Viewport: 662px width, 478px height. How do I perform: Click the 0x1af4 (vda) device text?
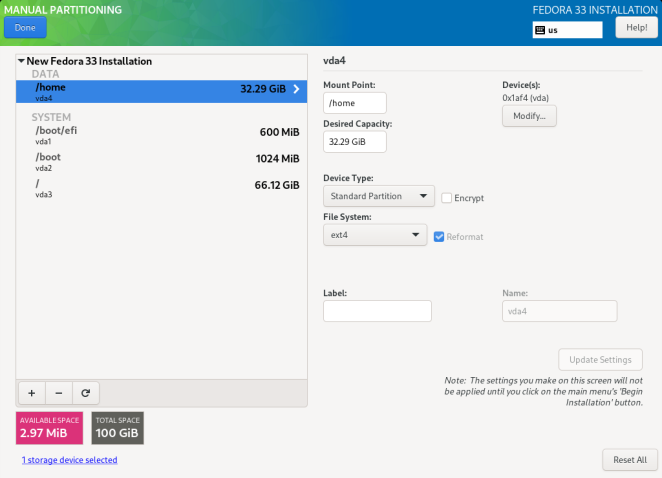(525, 98)
